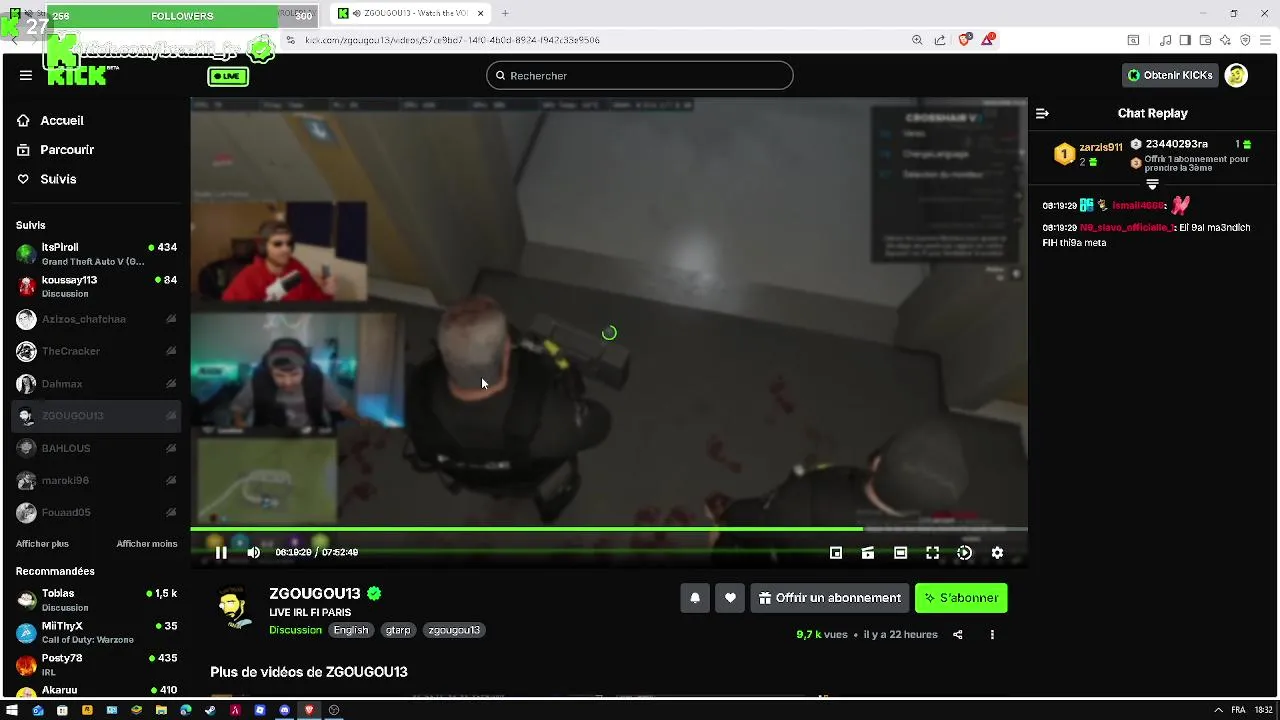Open the Discussion category link
The image size is (1280, 720).
click(295, 630)
